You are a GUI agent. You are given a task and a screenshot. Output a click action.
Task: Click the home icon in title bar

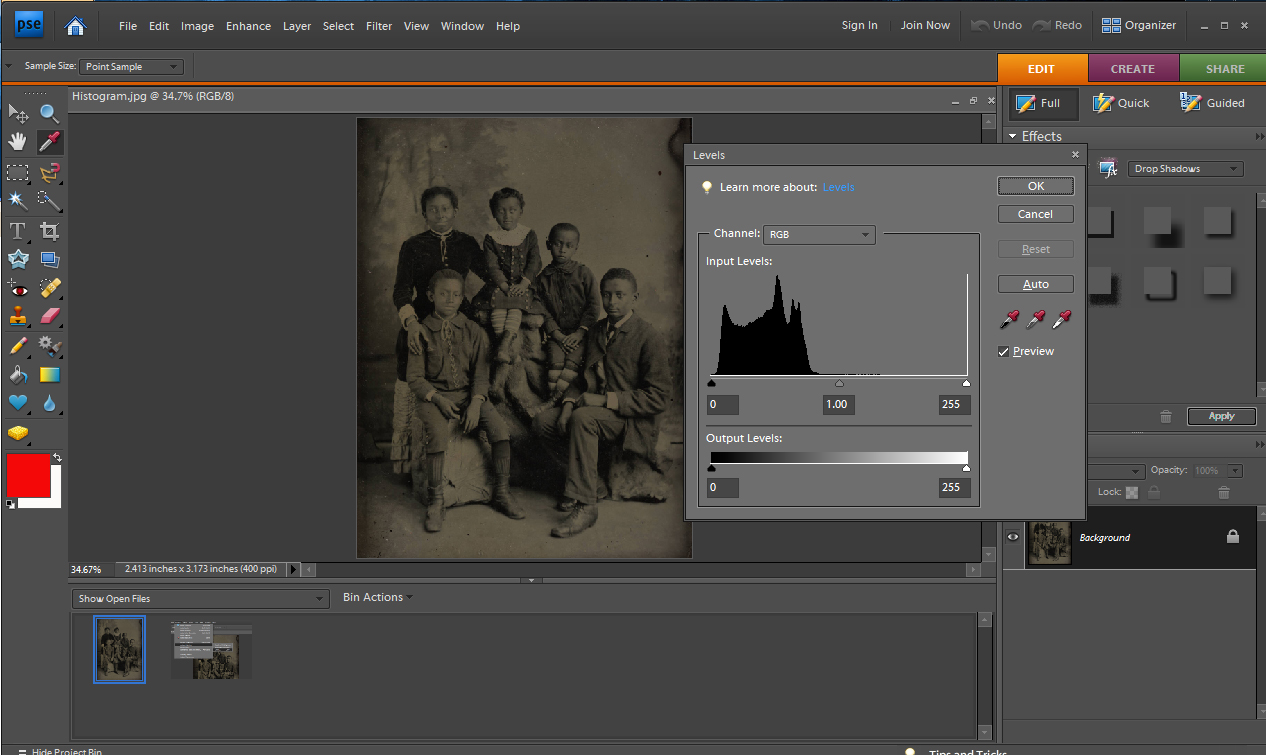(x=75, y=26)
